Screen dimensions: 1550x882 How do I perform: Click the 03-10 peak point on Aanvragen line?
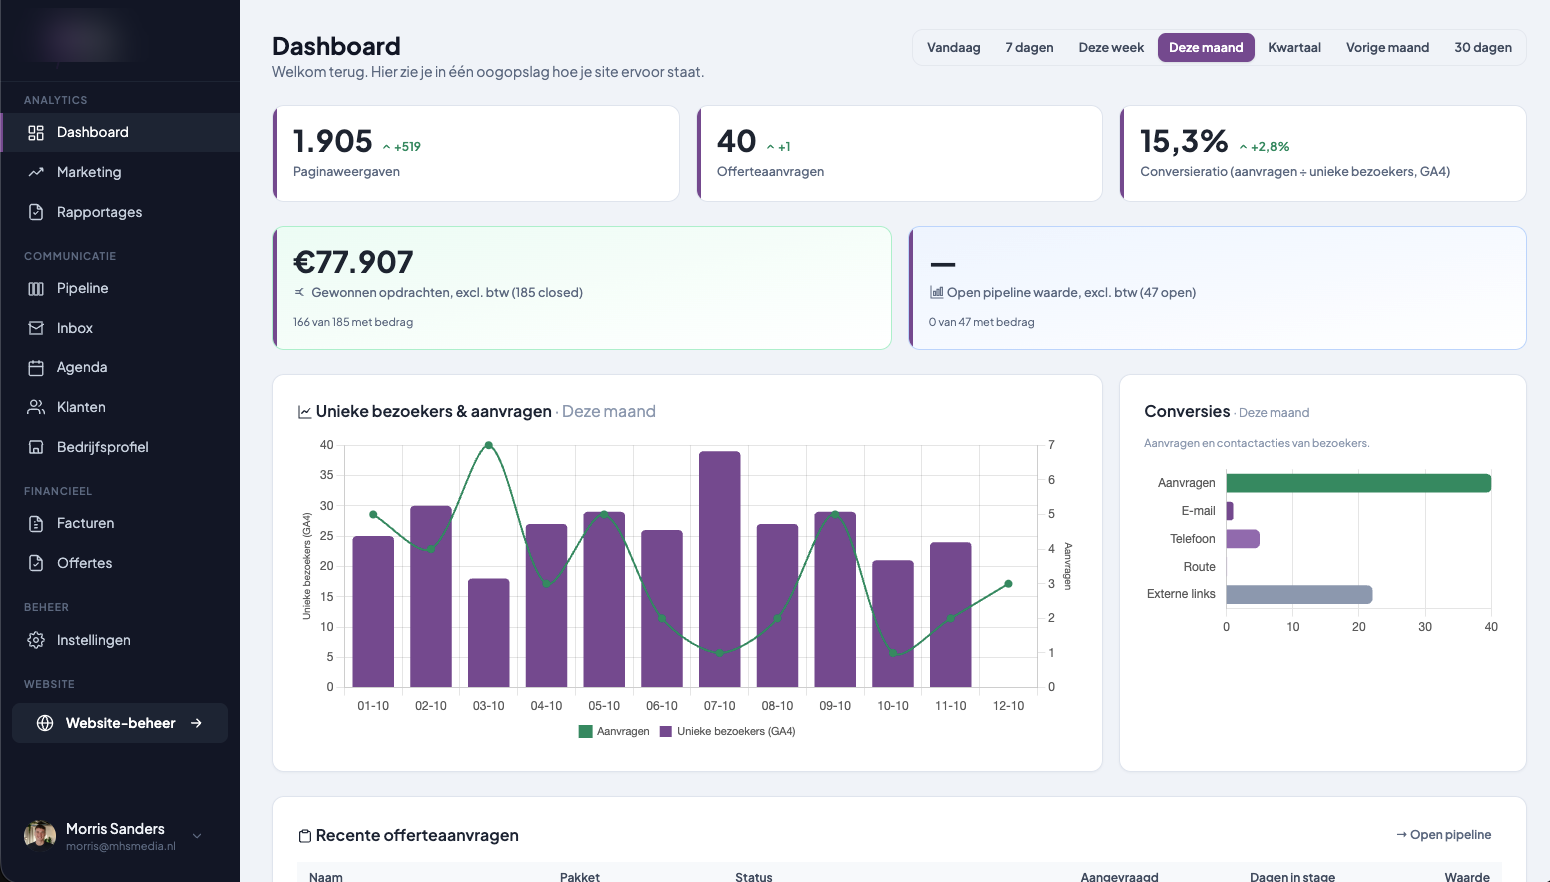coord(489,445)
